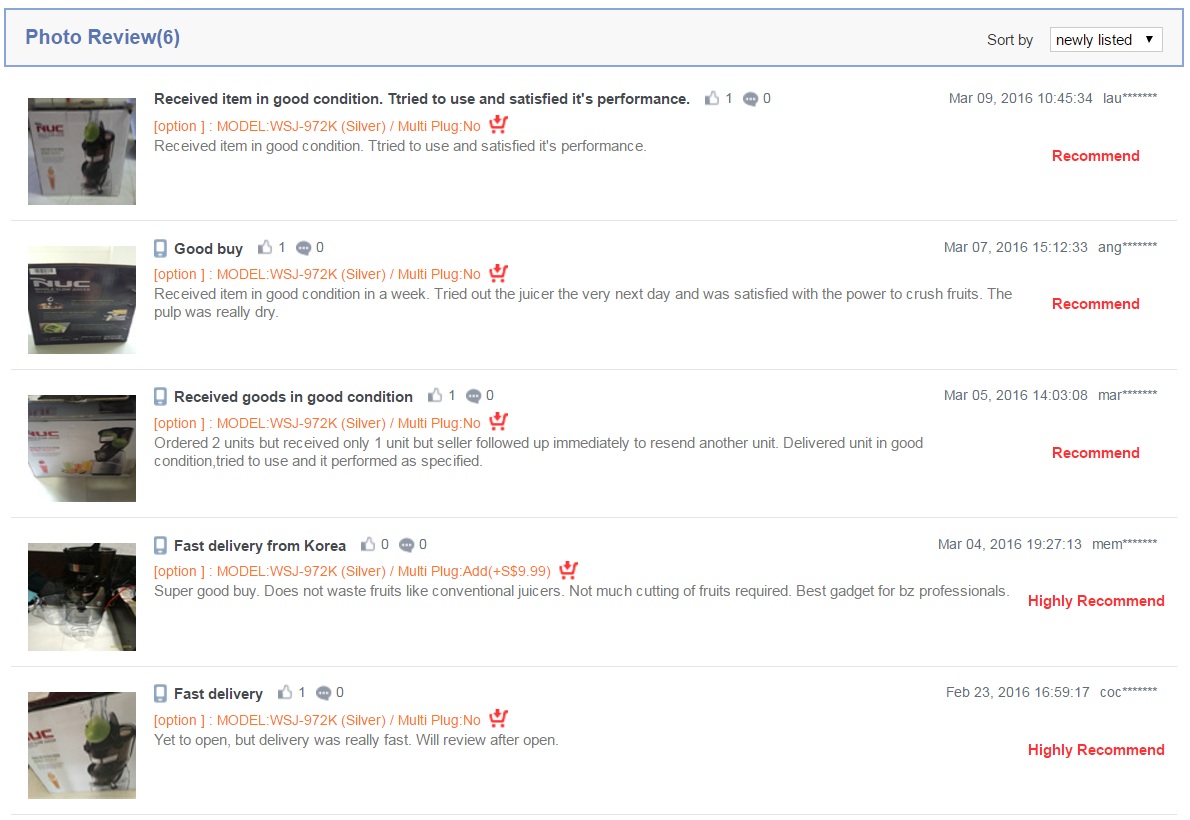Open the 'newly listed' sort dropdown

pos(1106,39)
